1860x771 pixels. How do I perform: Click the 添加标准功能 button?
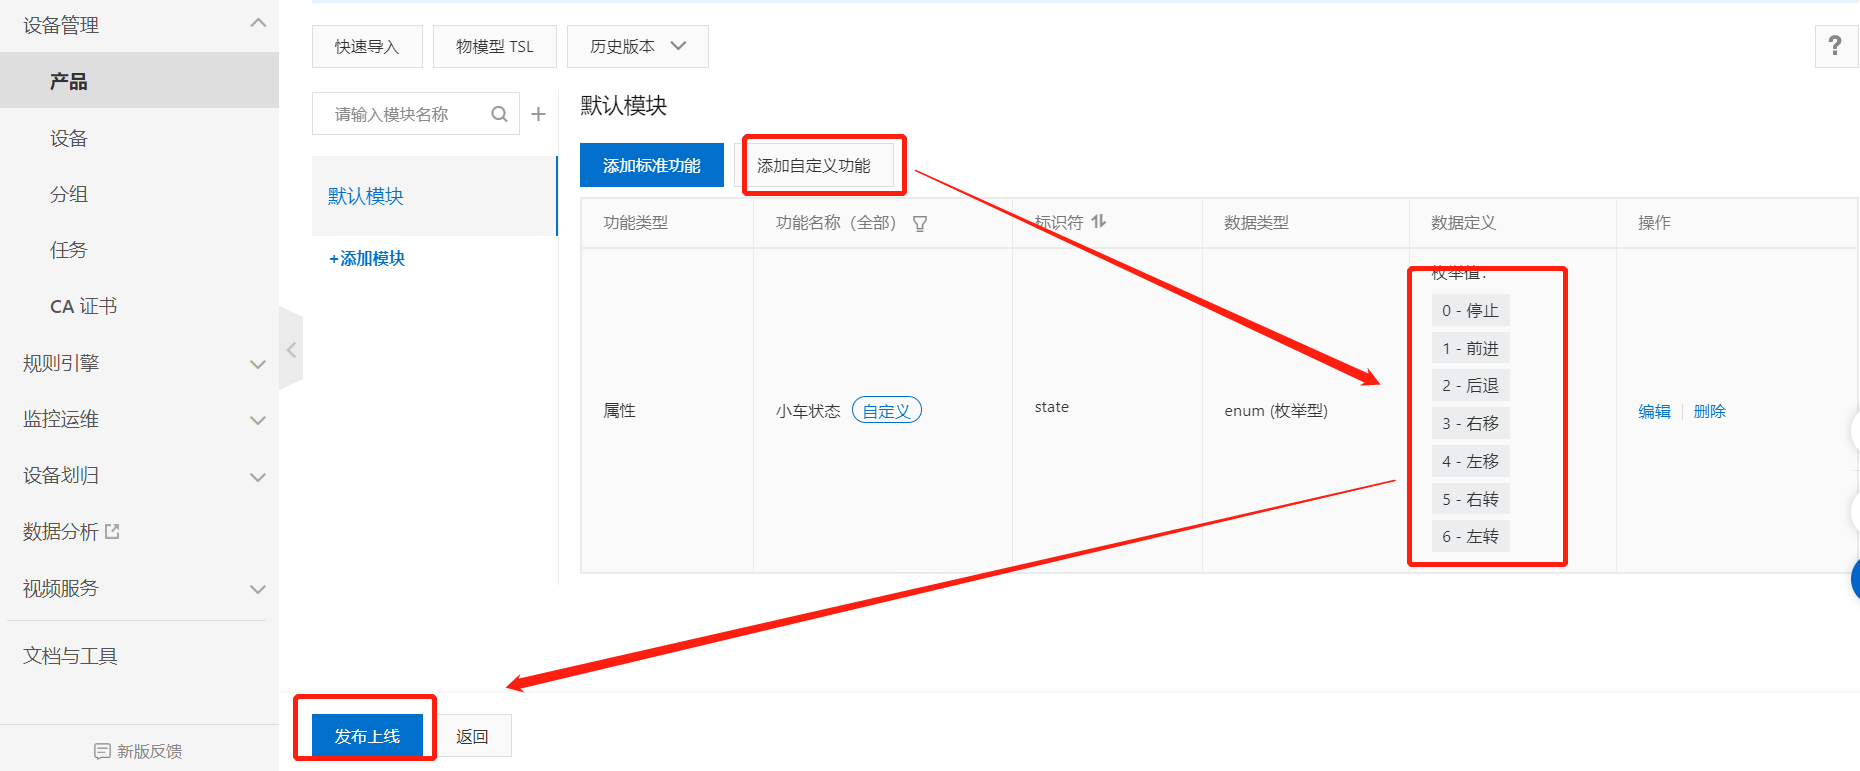coord(652,165)
